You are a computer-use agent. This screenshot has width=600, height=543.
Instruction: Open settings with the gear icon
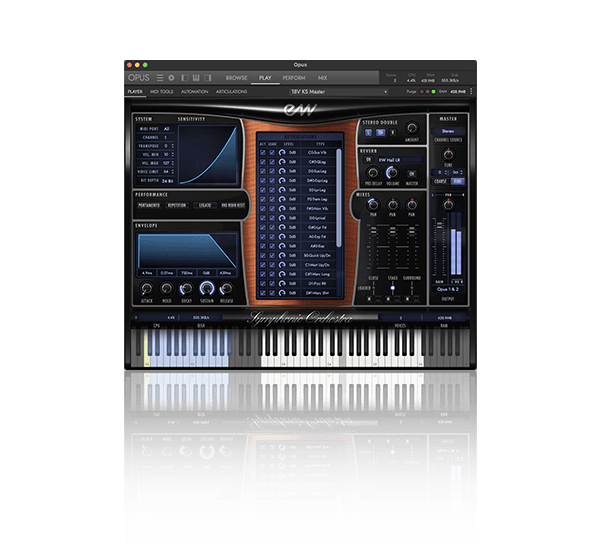[x=171, y=77]
